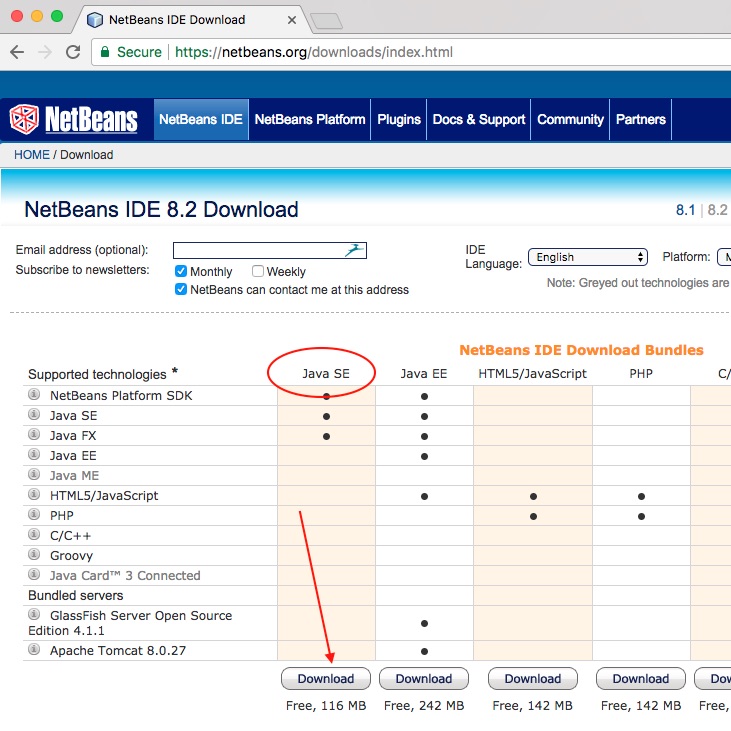Click the 'Free, 116 MB' size text
The image size is (731, 731).
click(326, 706)
